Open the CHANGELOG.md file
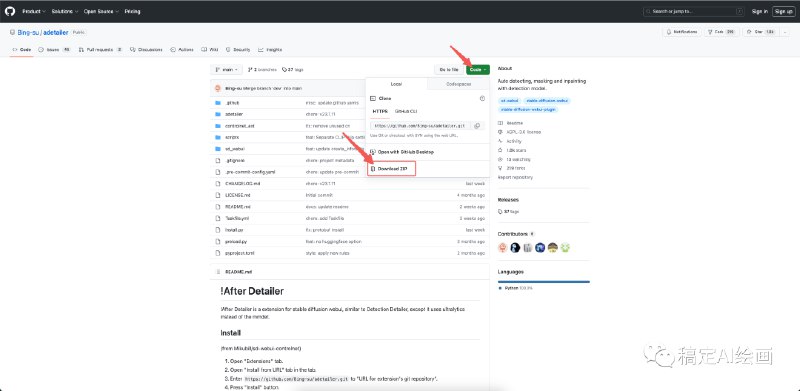800x391 pixels. click(242, 183)
